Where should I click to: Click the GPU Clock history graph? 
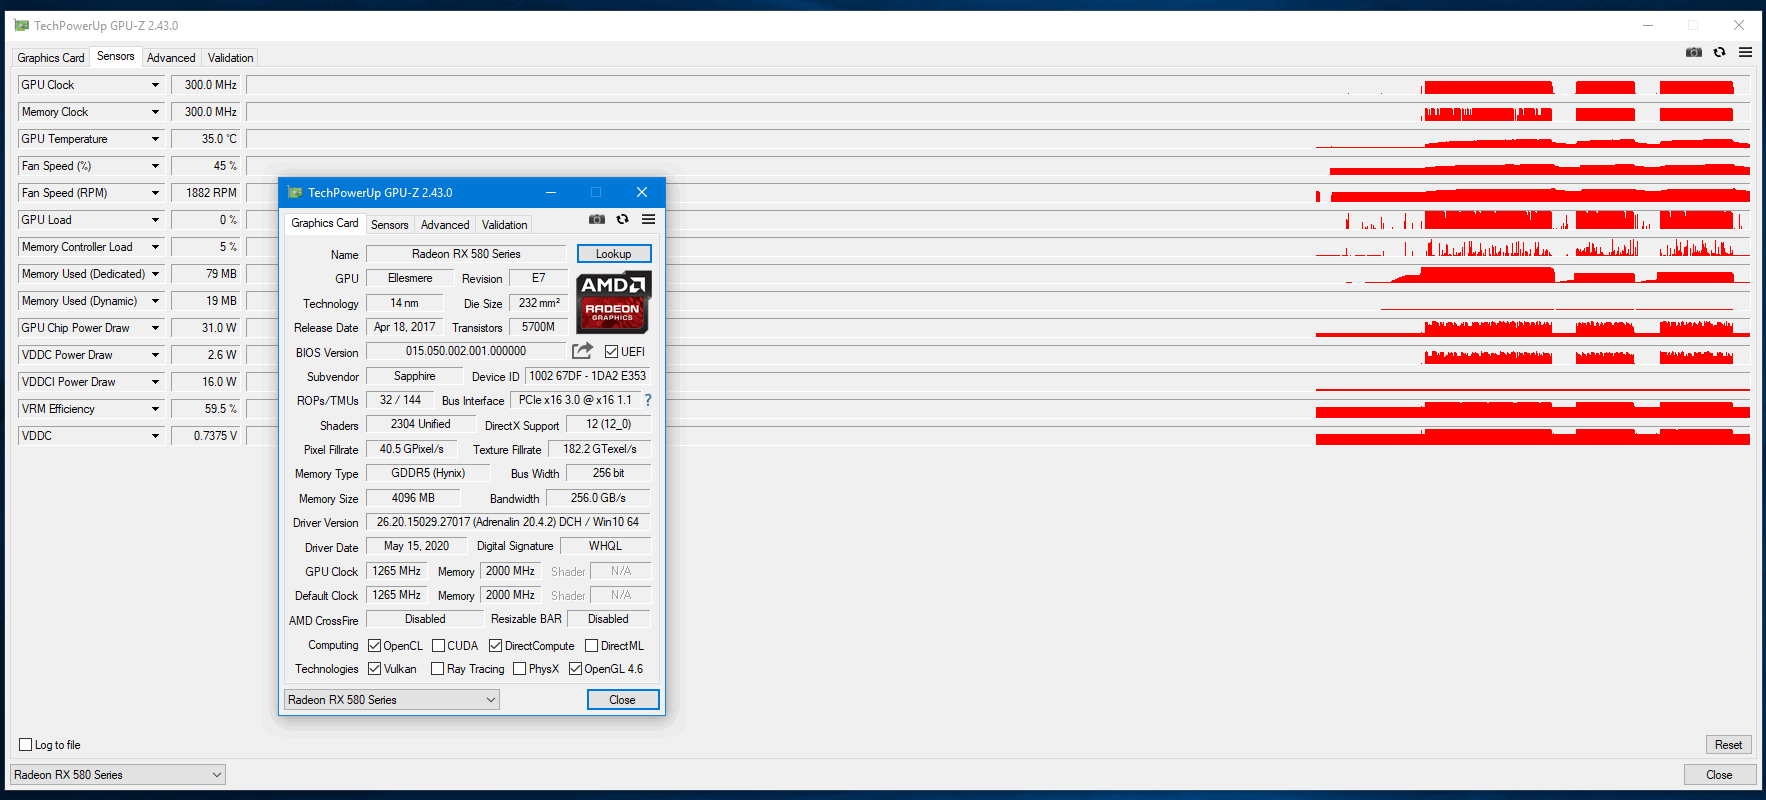(x=998, y=85)
